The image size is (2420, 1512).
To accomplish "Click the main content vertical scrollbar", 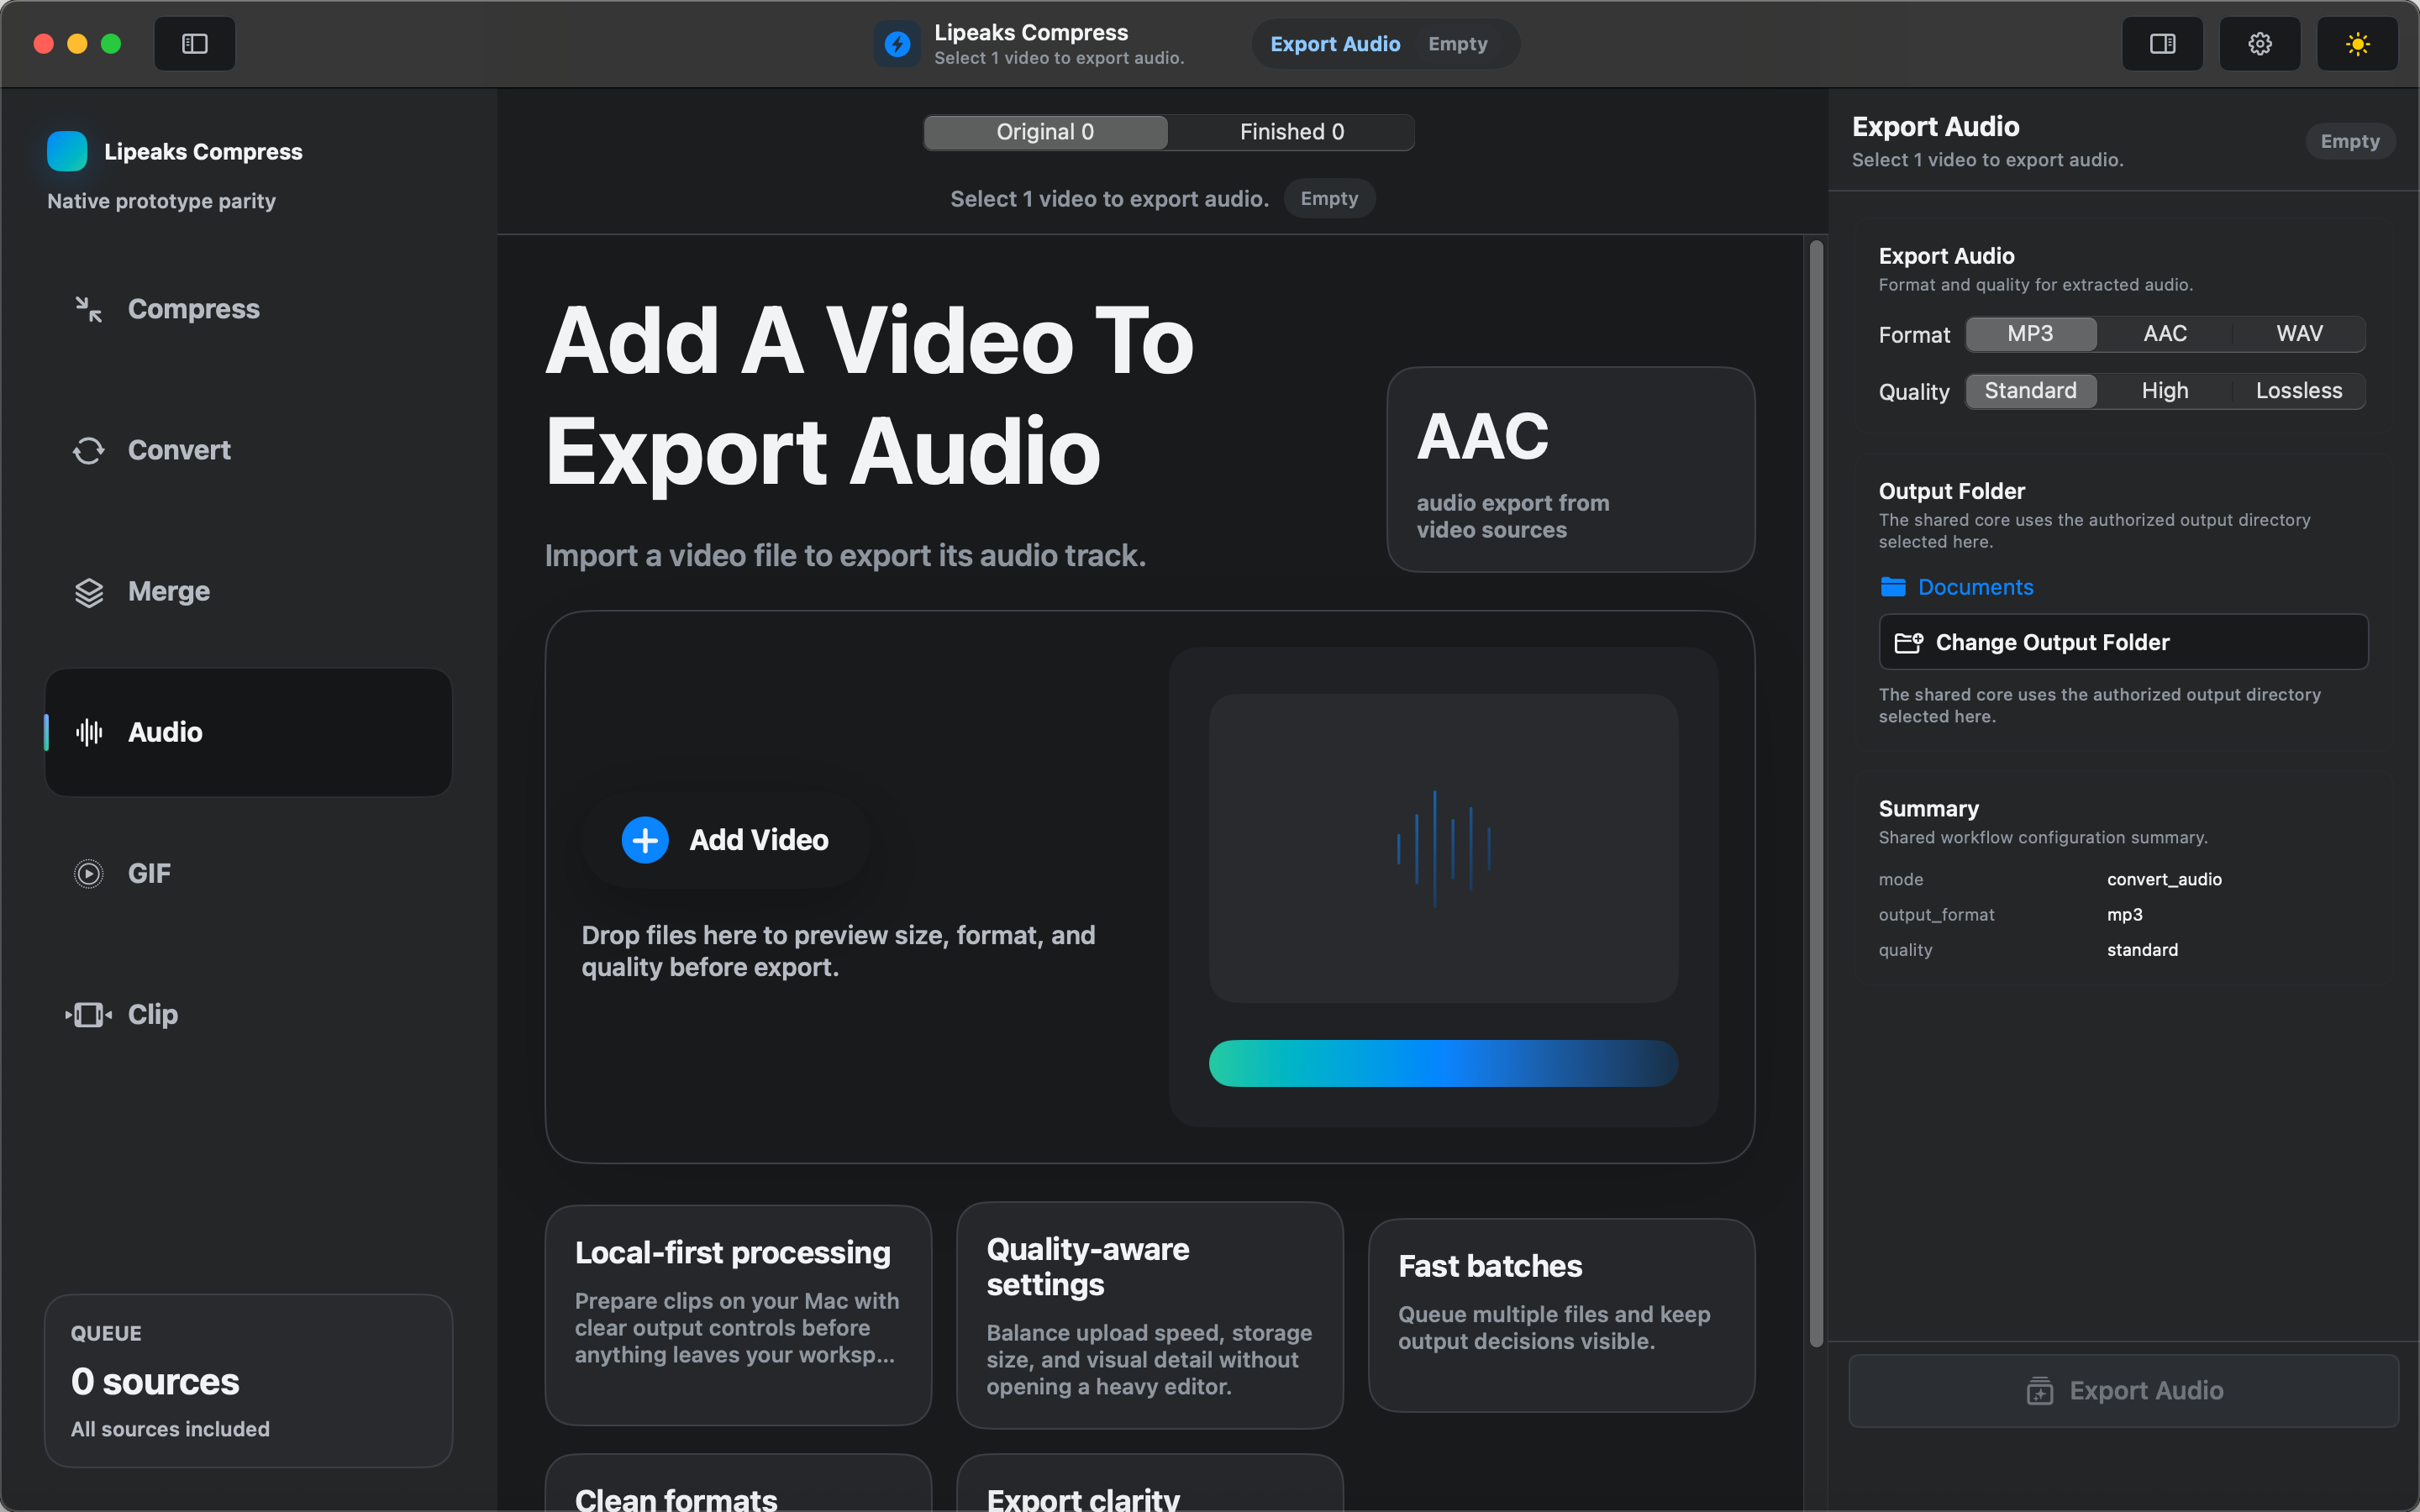I will 1816,794.
